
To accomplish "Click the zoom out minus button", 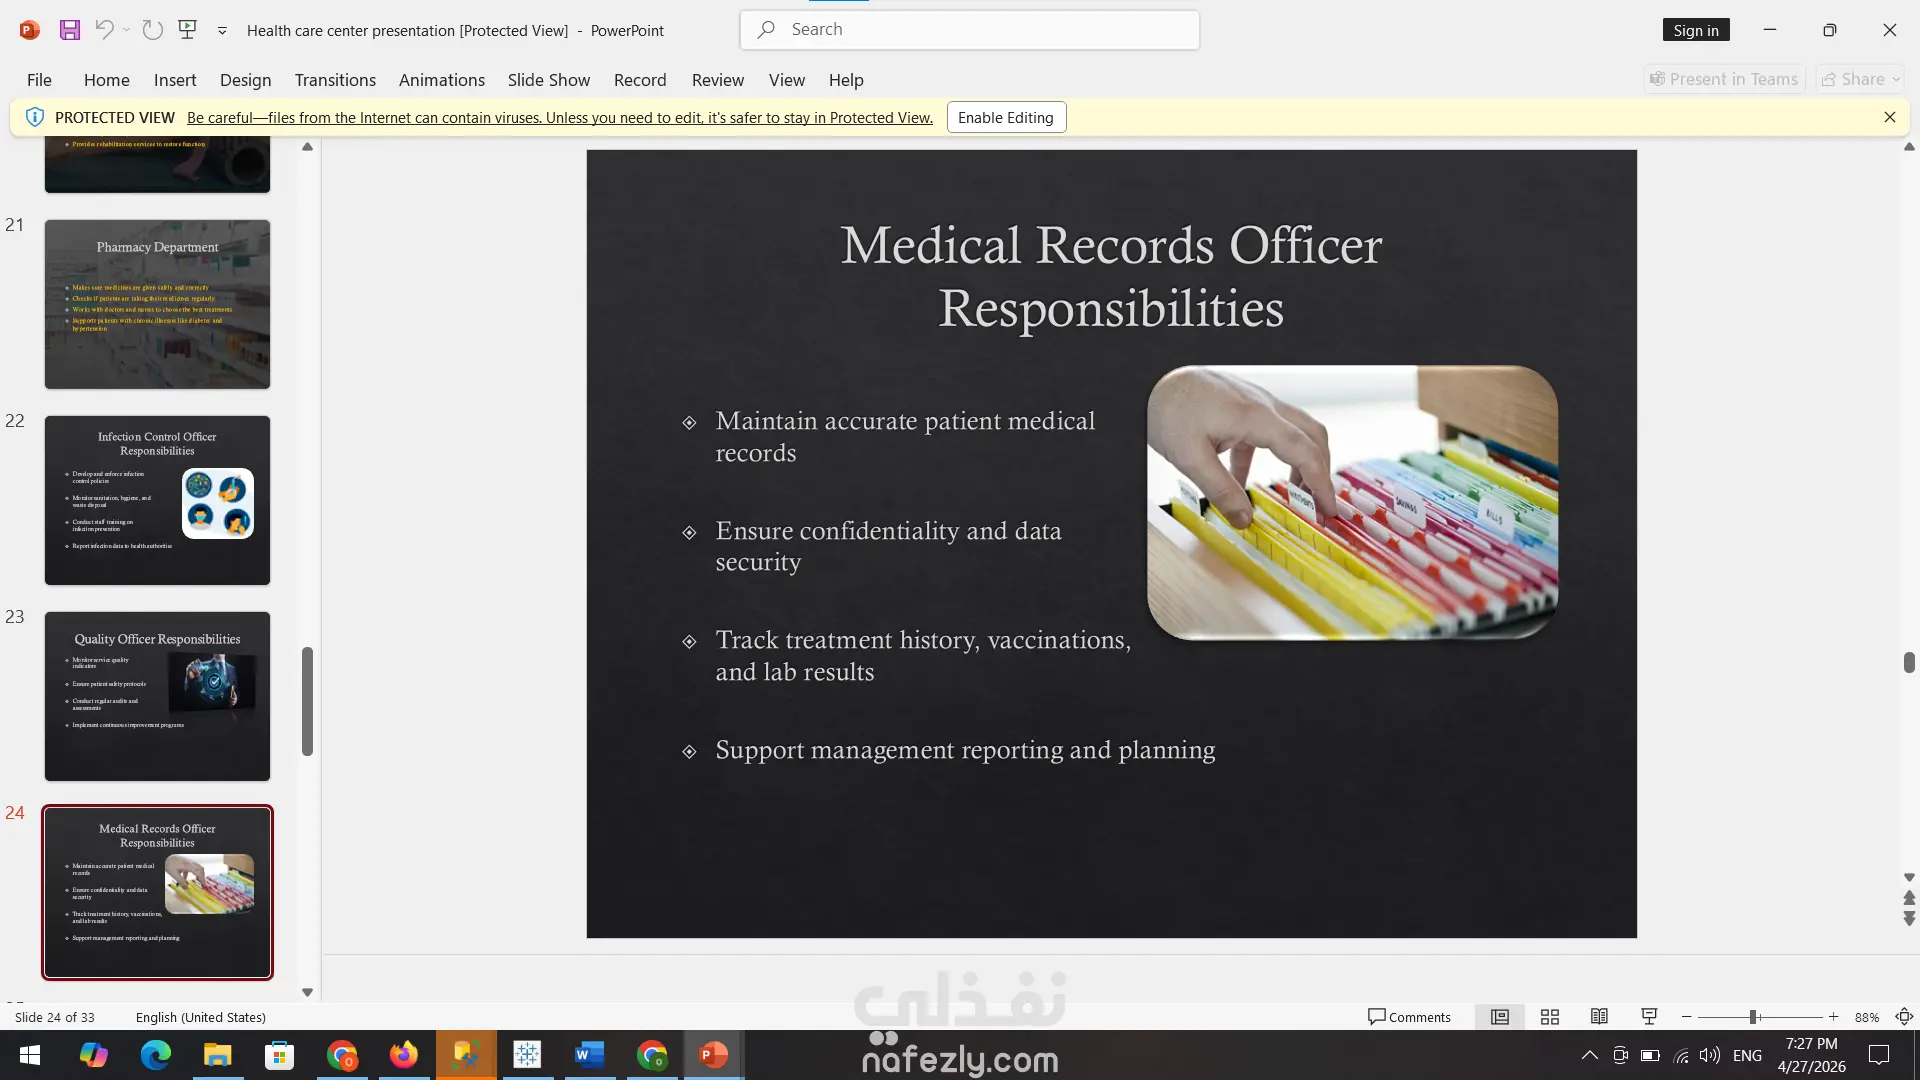I will tap(1687, 1017).
